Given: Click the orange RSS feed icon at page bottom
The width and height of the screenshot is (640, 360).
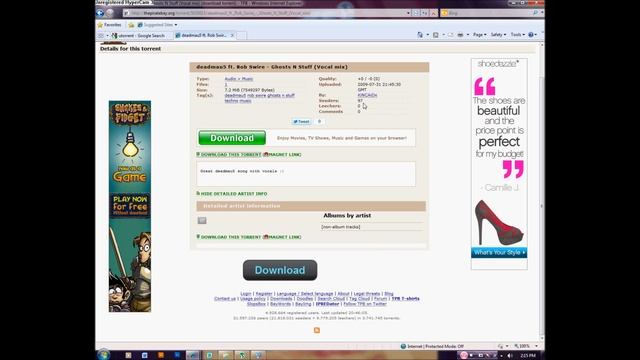Looking at the screenshot, I should click(x=317, y=330).
